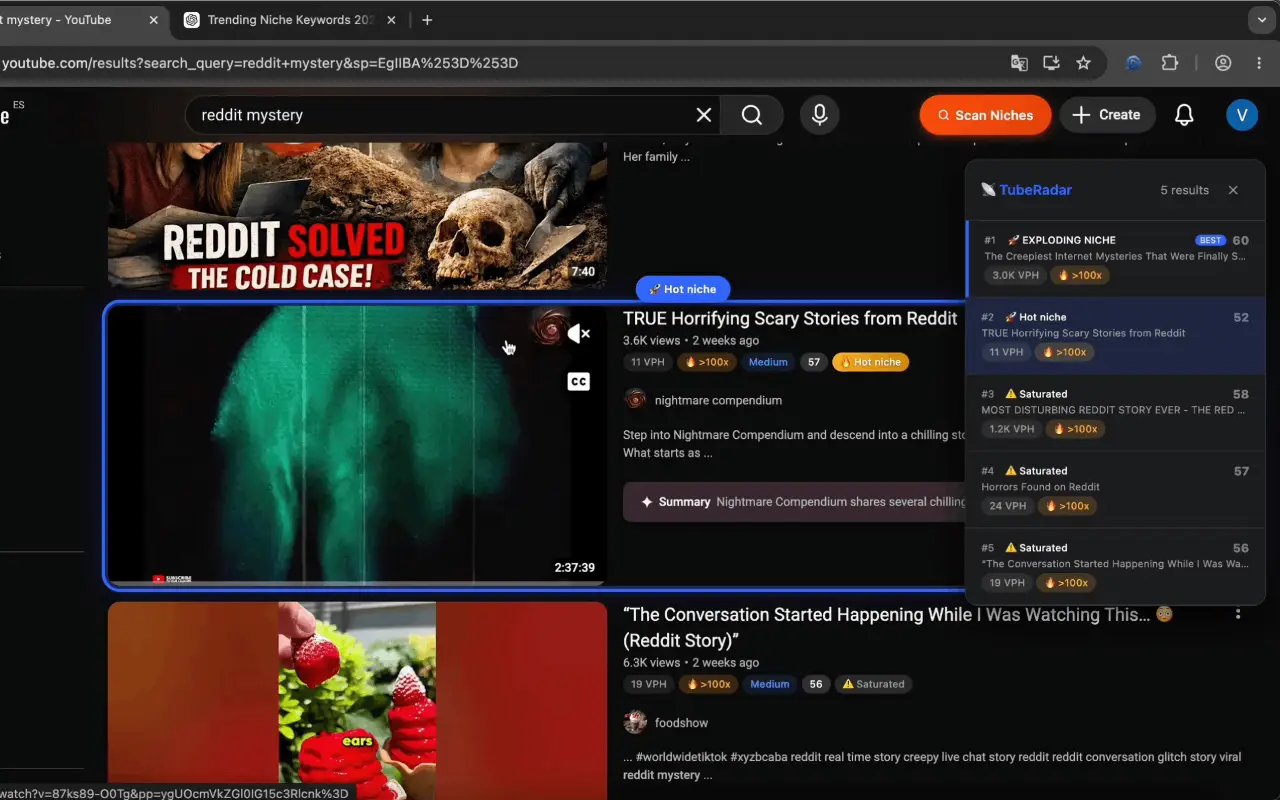
Task: Select TubeRadar result #4 Horrors Found on Reddit
Action: click(1115, 490)
